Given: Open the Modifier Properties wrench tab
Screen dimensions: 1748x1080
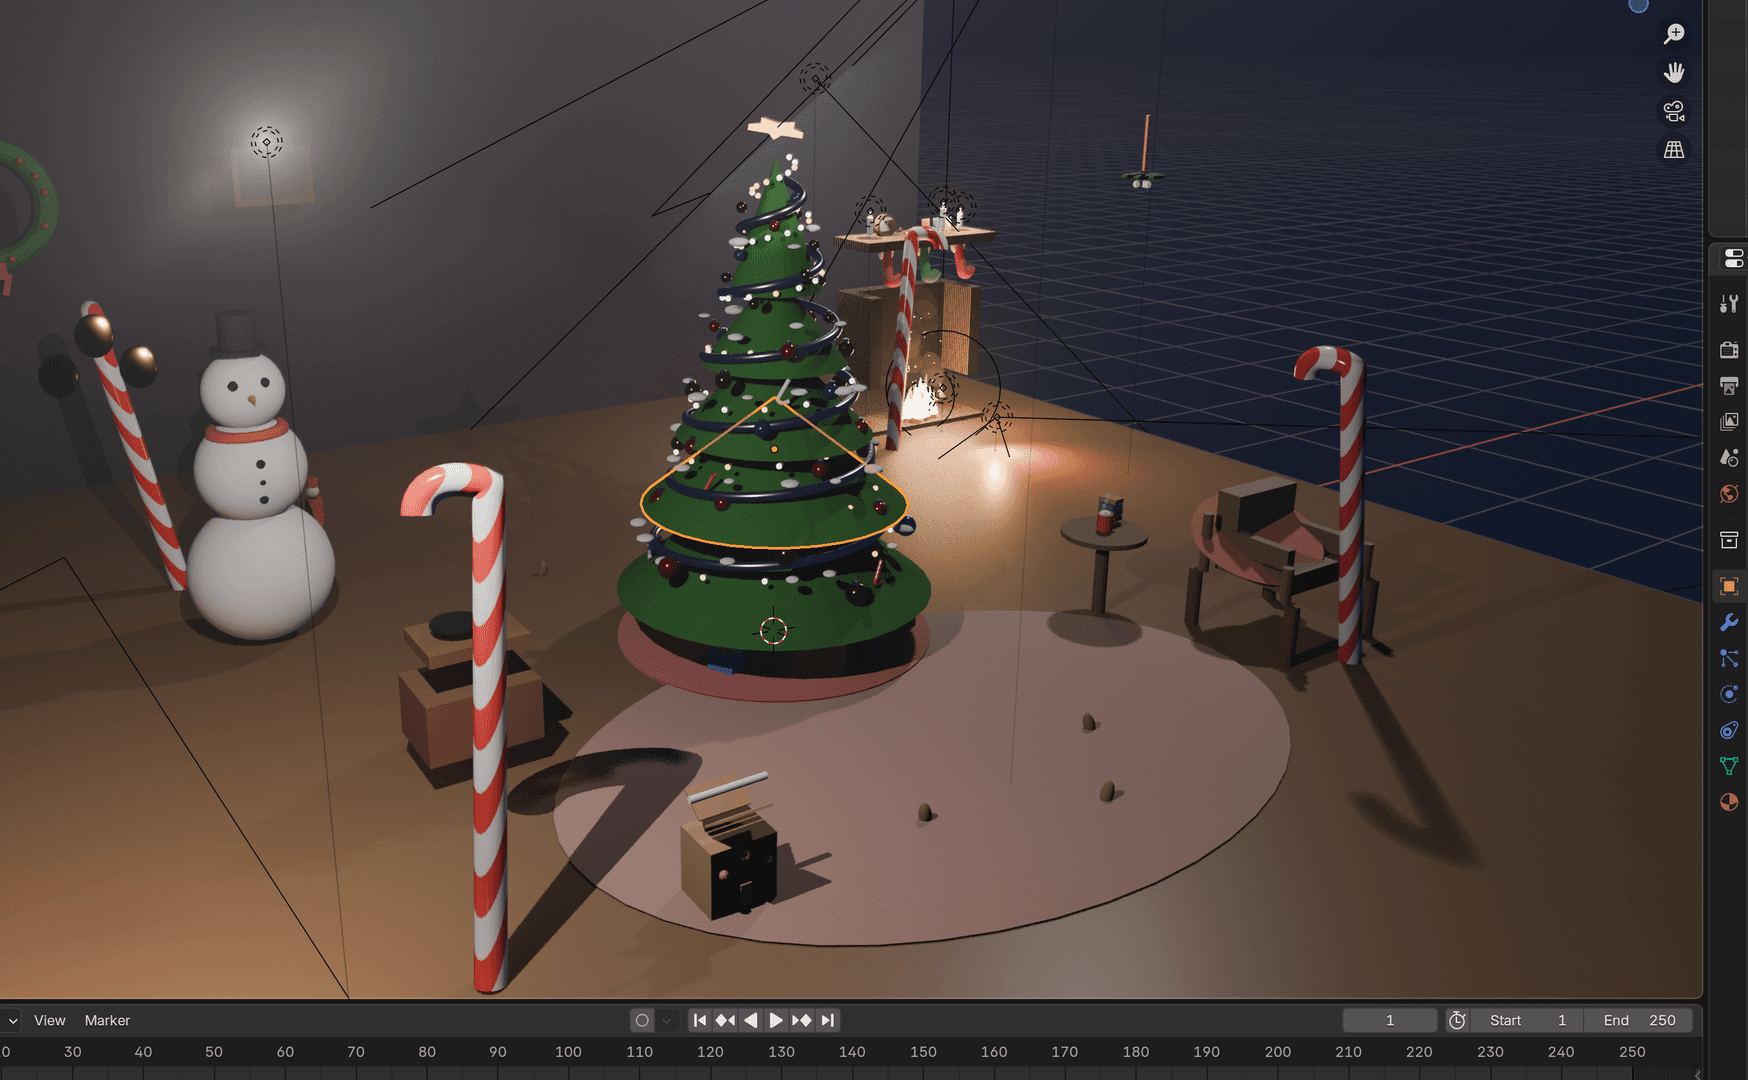Looking at the screenshot, I should (x=1729, y=623).
